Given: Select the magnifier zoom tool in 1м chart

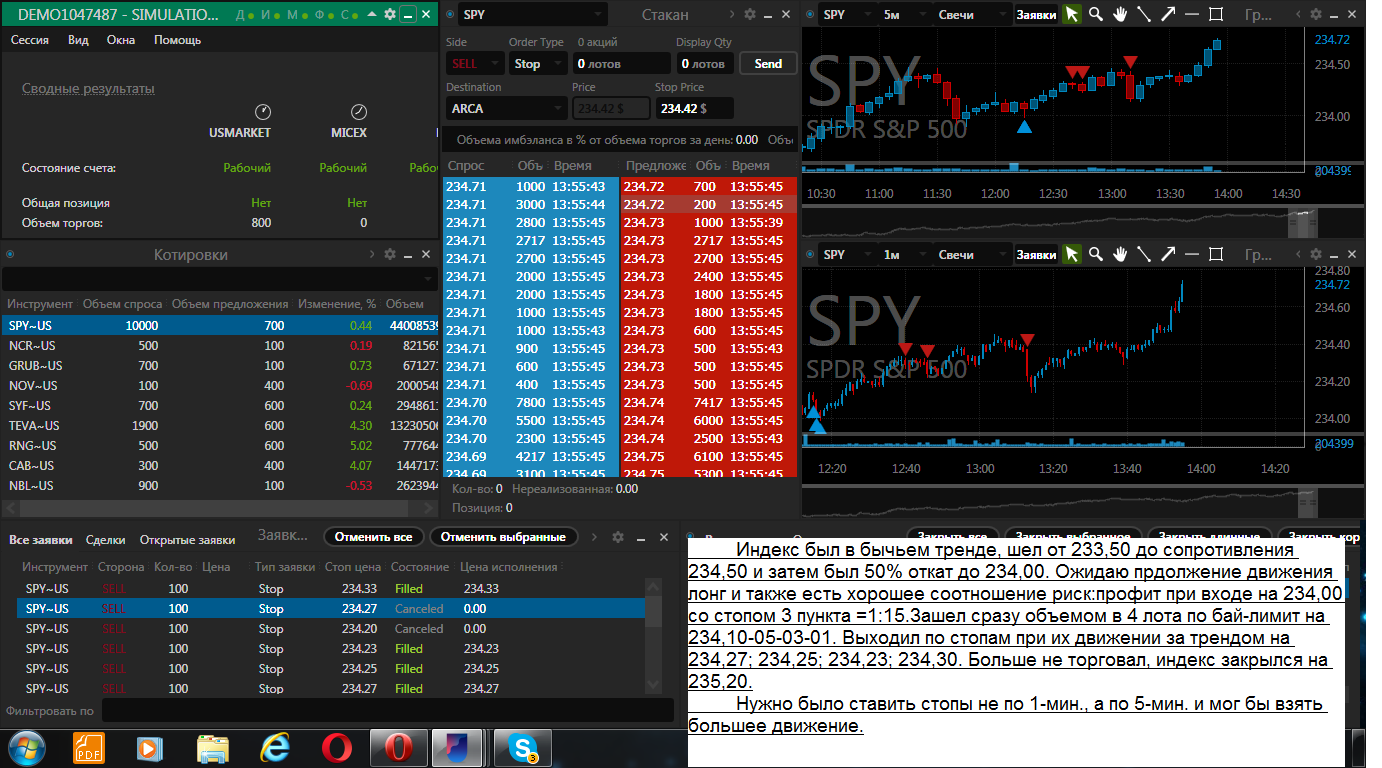Looking at the screenshot, I should [1096, 254].
